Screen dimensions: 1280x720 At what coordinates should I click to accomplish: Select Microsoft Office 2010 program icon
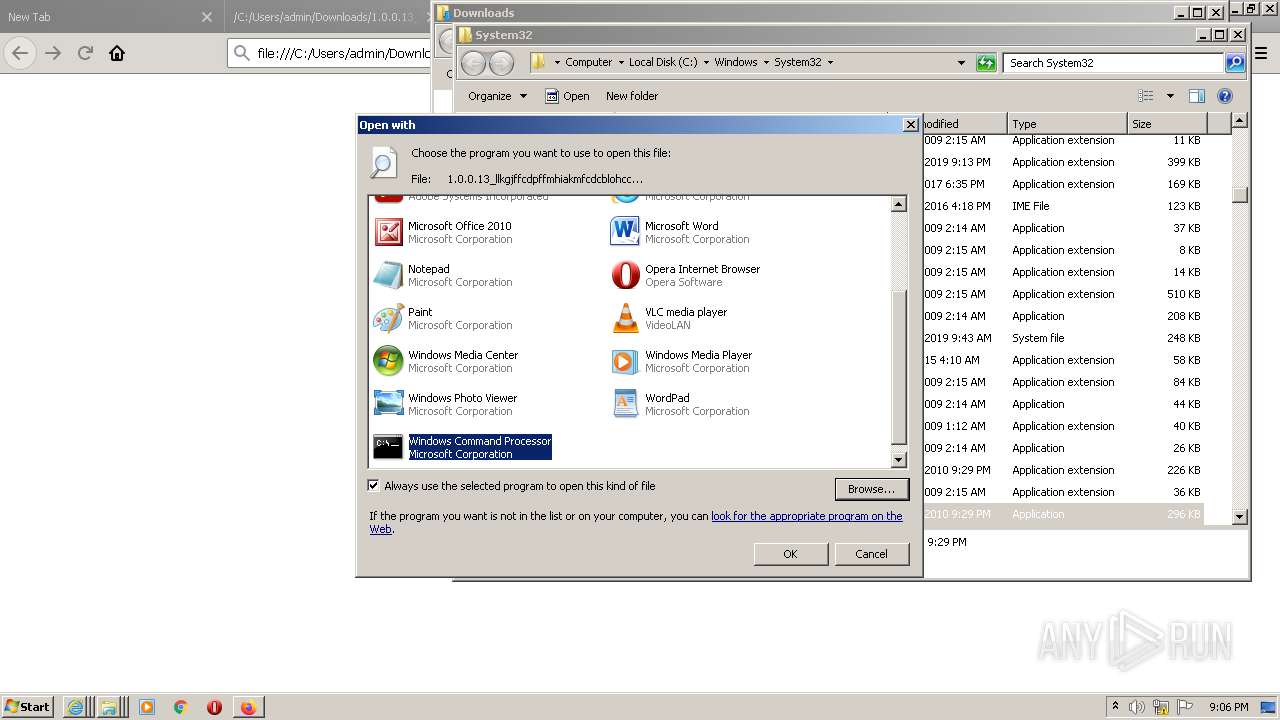point(388,232)
